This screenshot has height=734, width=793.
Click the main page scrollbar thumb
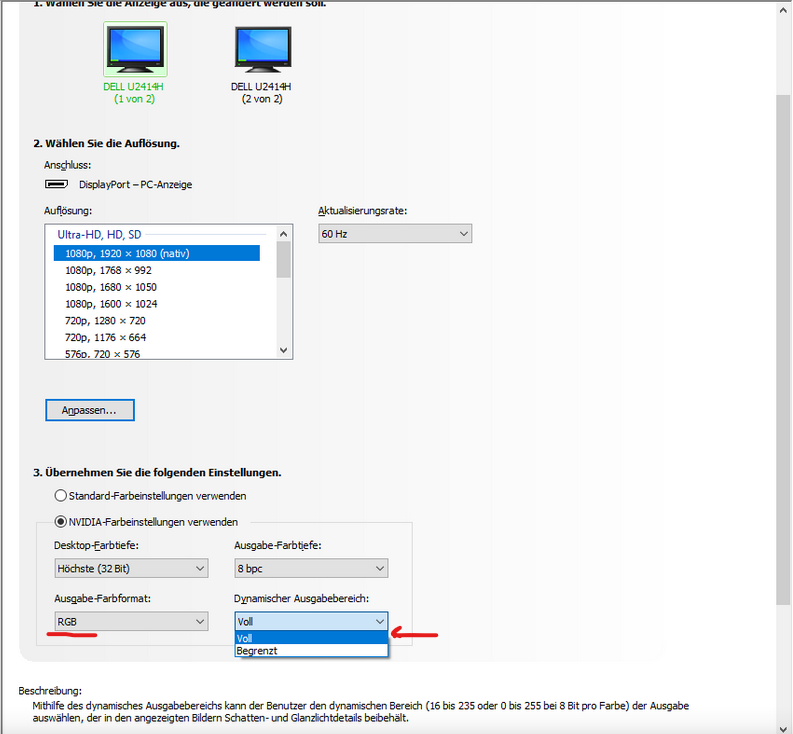[783, 349]
